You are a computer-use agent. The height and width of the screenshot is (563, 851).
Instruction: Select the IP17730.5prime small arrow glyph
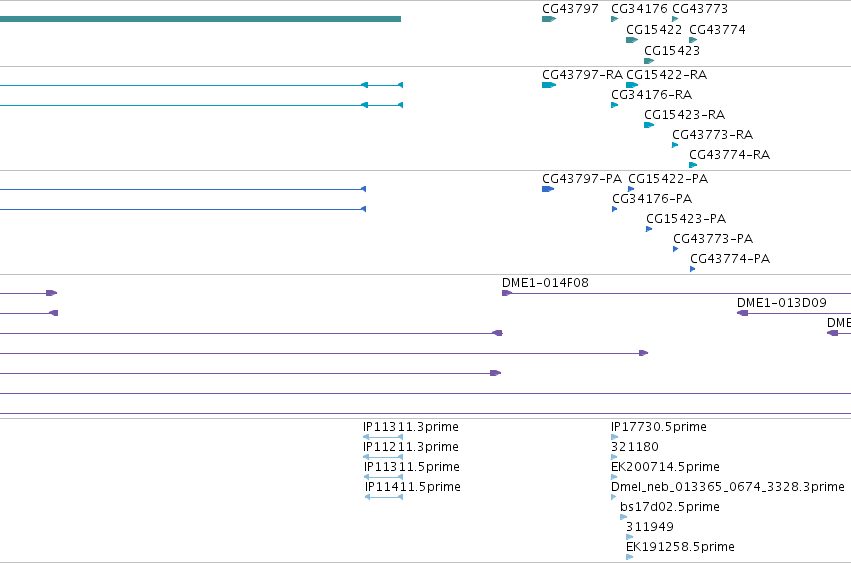[614, 437]
